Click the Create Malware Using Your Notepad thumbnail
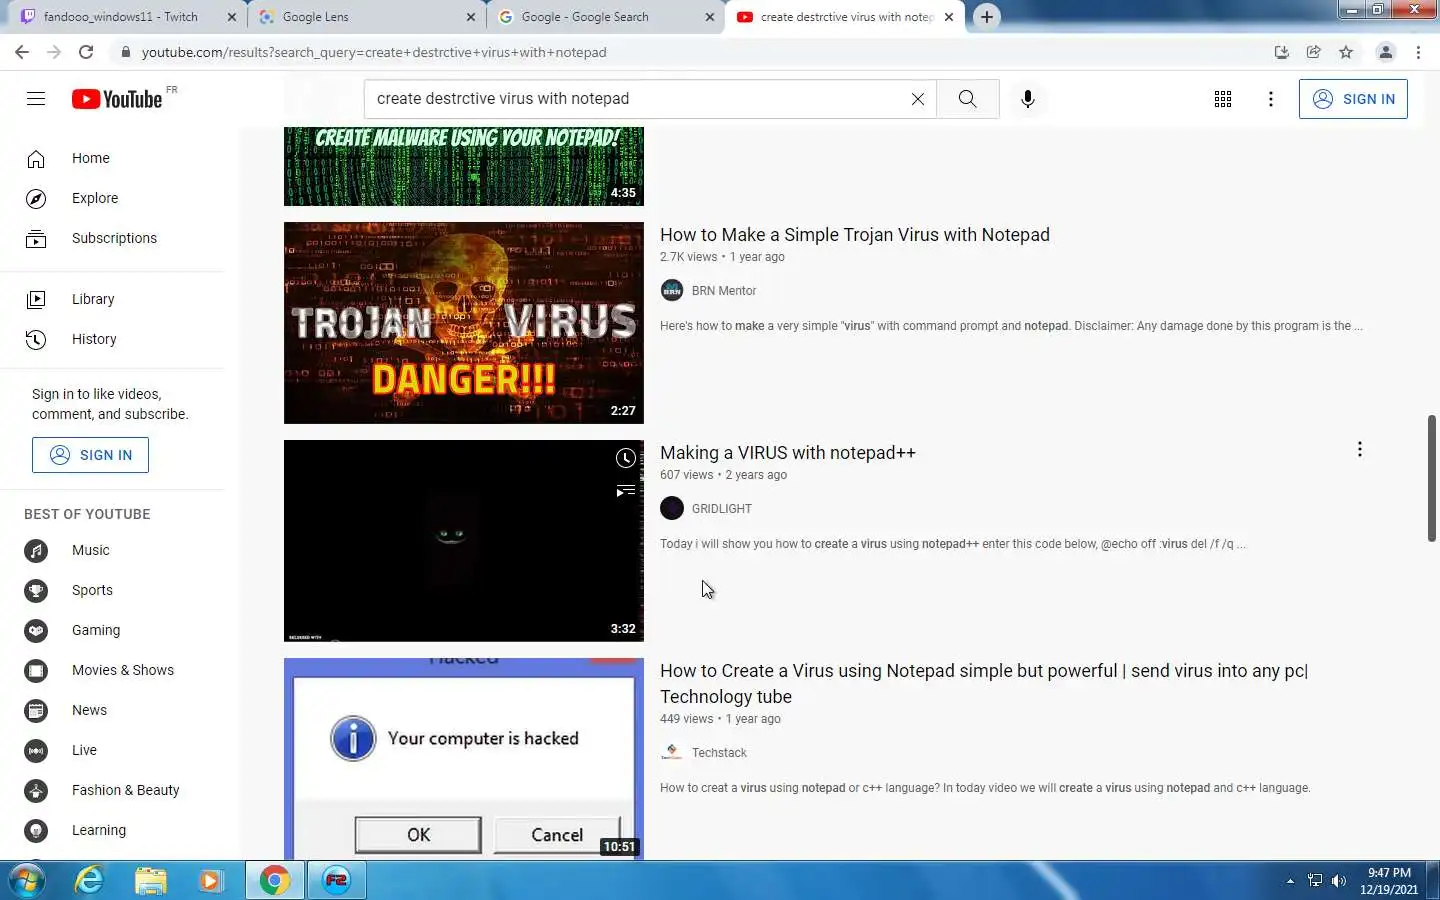 [x=464, y=166]
